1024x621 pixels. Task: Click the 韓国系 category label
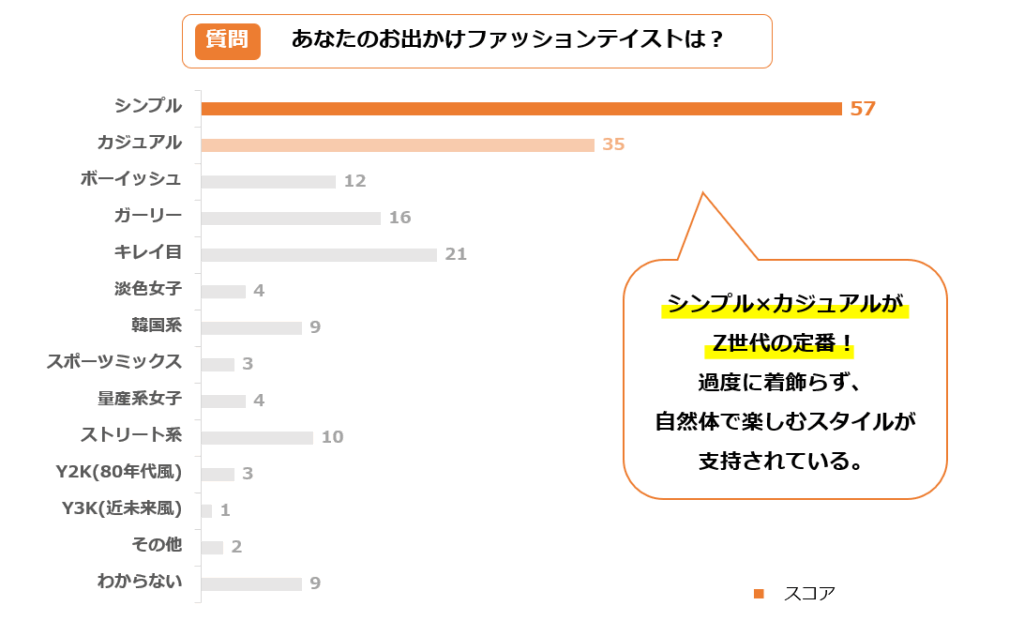[156, 326]
